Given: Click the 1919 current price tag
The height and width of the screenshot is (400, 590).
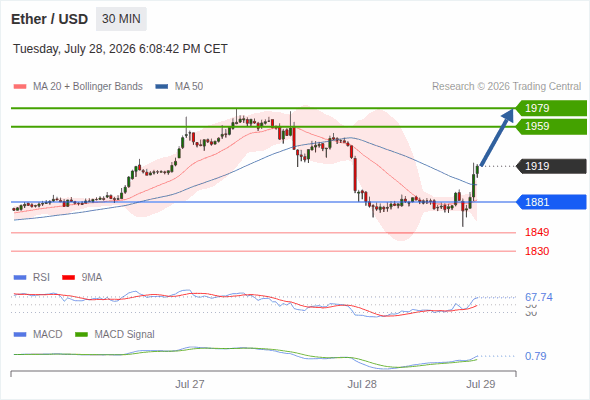Looking at the screenshot, I should pyautogui.click(x=551, y=166).
